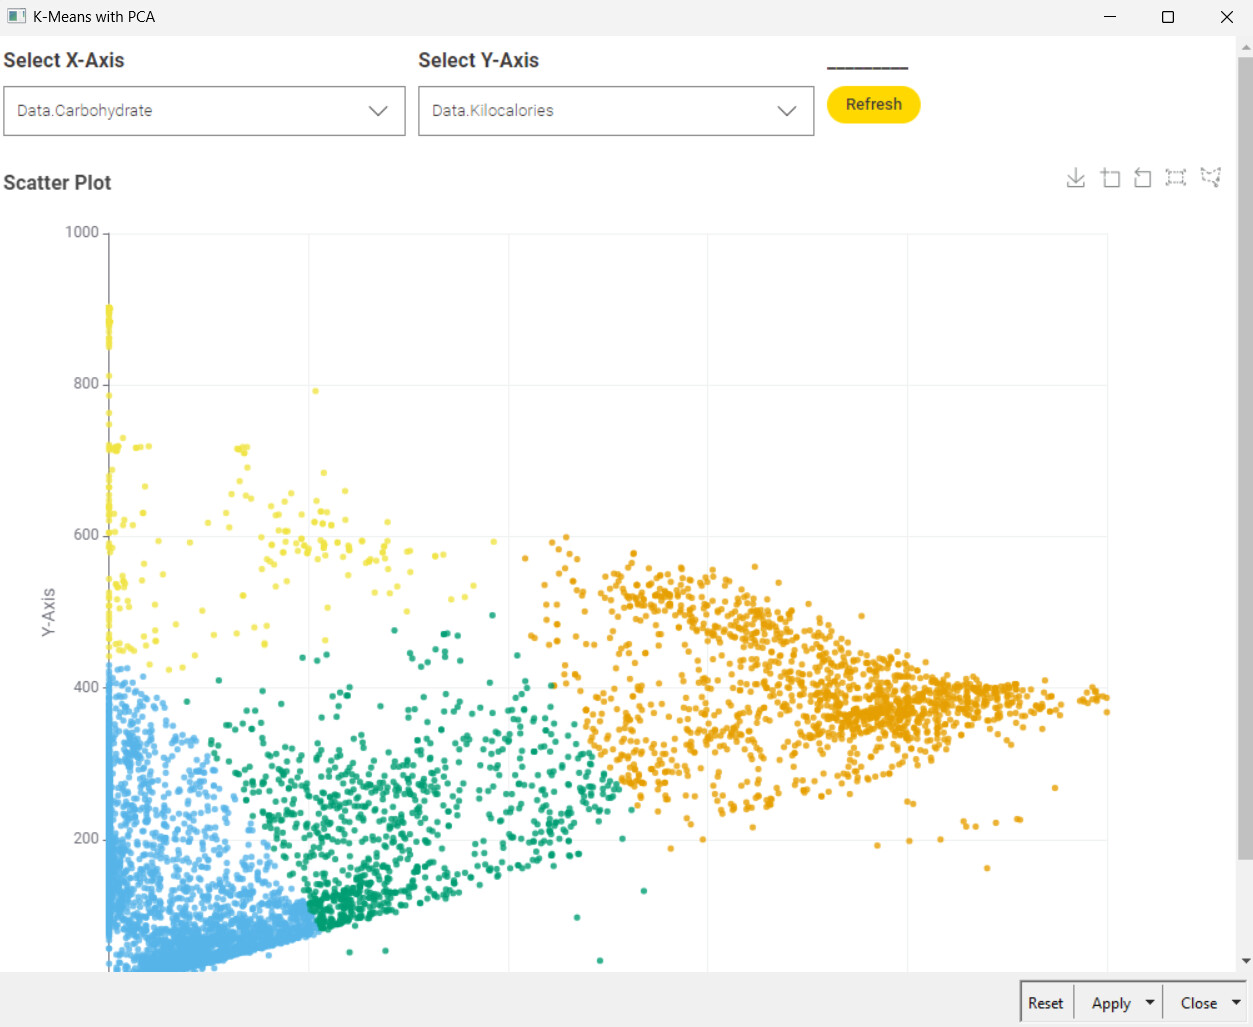The image size is (1253, 1027).
Task: Close the window with the X
Action: coord(1227,17)
